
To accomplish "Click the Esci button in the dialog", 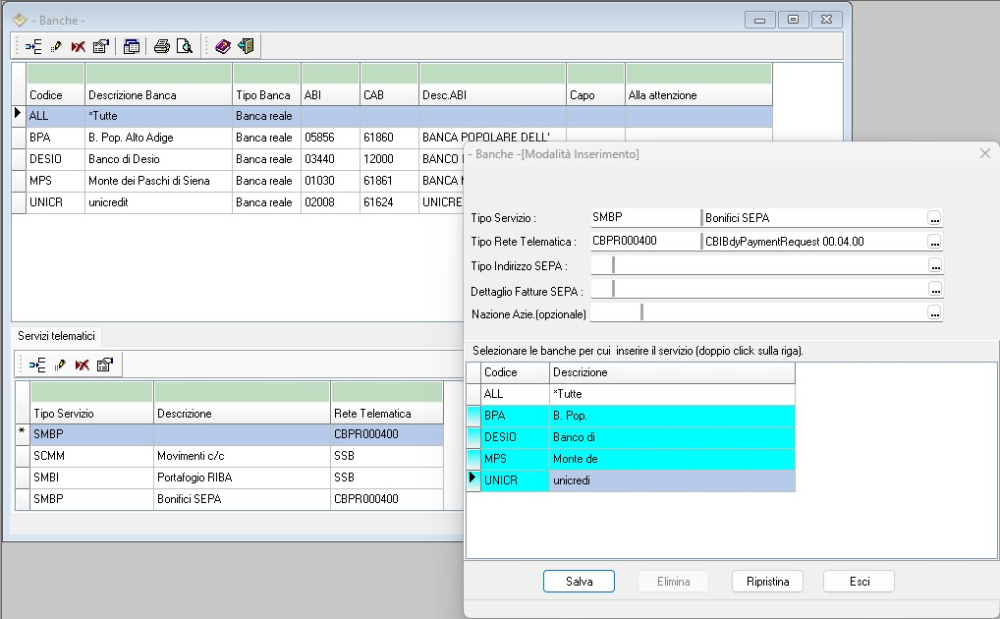I will [x=858, y=581].
